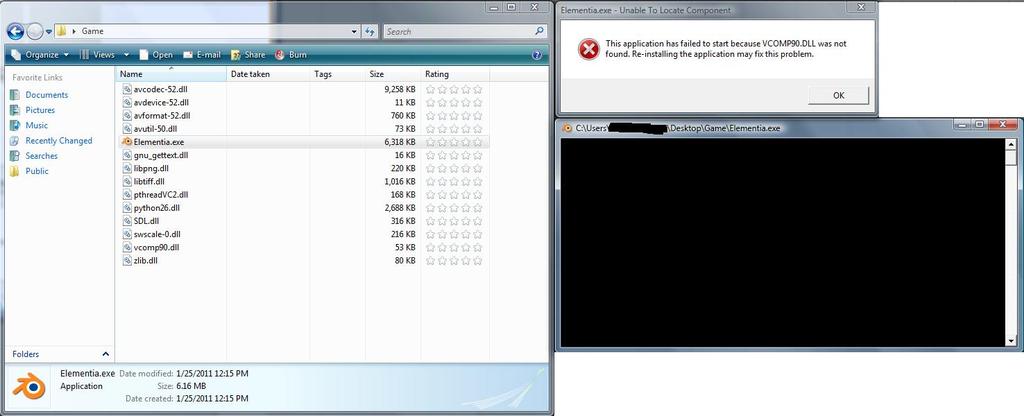Set first rating star for vcomp90.dll
Screen dimensions: 1024x416
coord(430,247)
